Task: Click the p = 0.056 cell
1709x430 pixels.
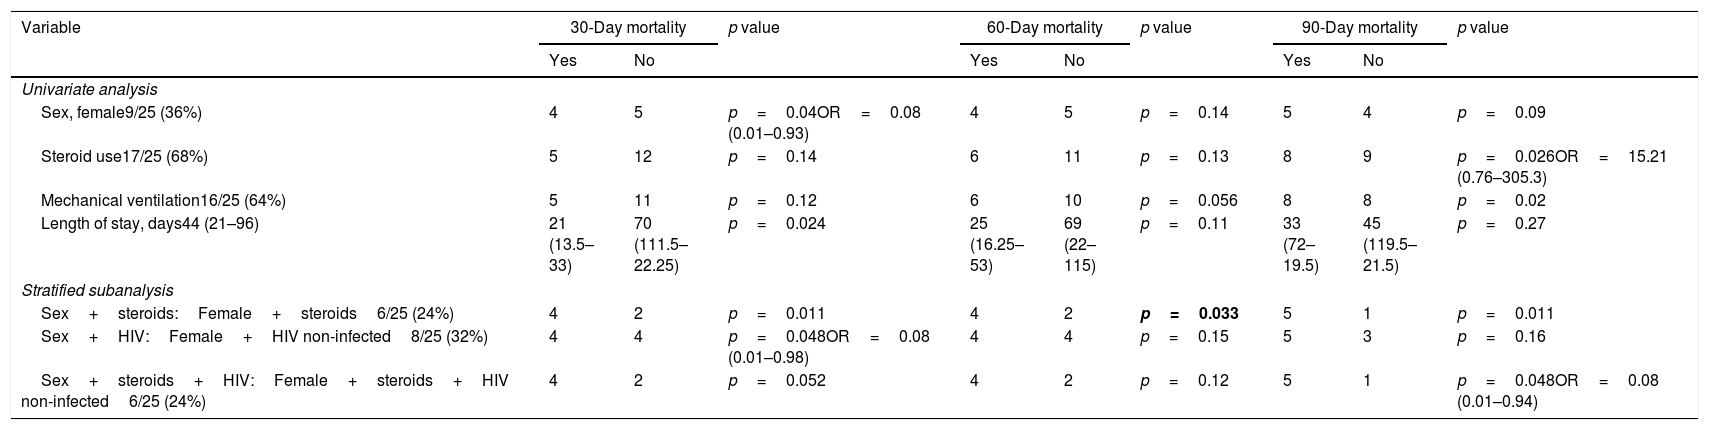Action: click(x=1189, y=200)
